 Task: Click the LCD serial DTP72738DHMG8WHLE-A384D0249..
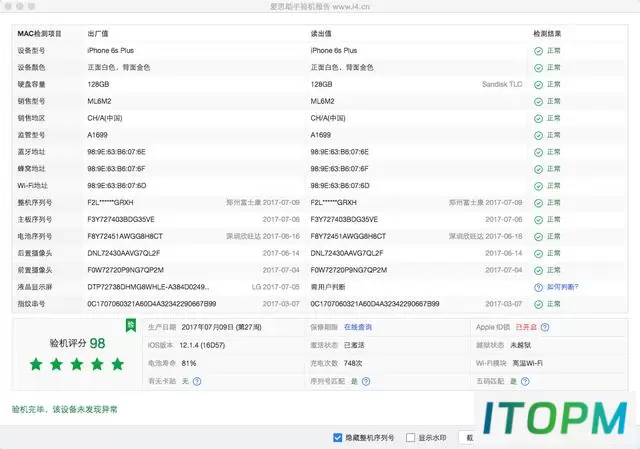148,287
